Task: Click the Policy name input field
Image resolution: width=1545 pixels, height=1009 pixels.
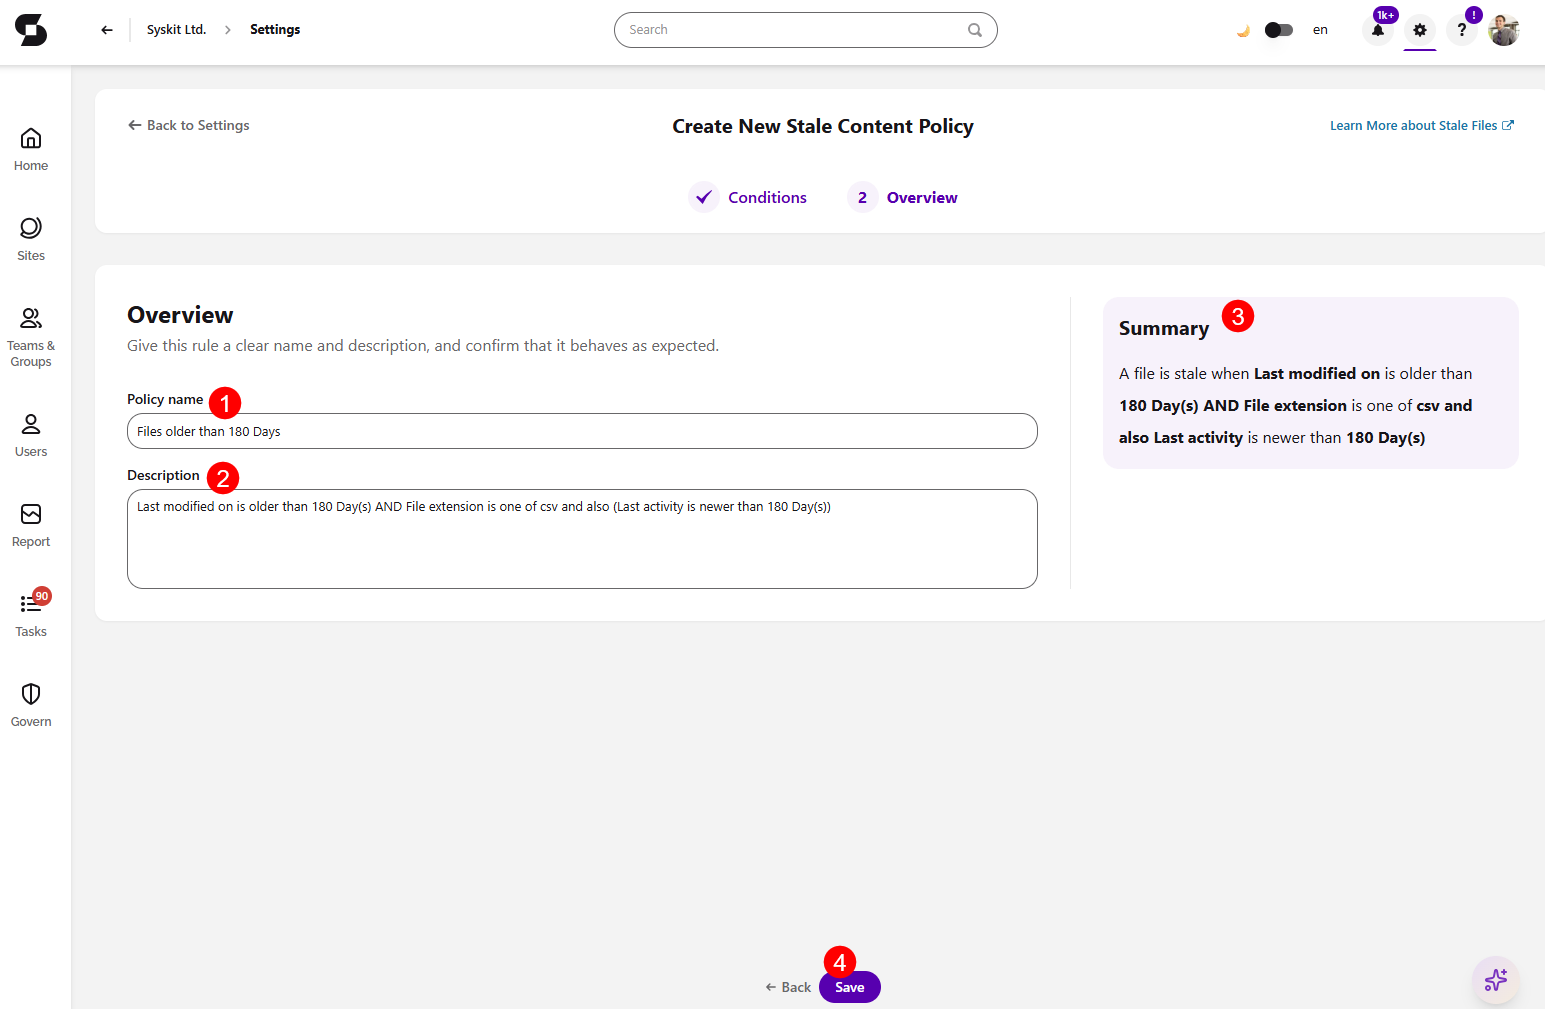Action: pos(582,431)
